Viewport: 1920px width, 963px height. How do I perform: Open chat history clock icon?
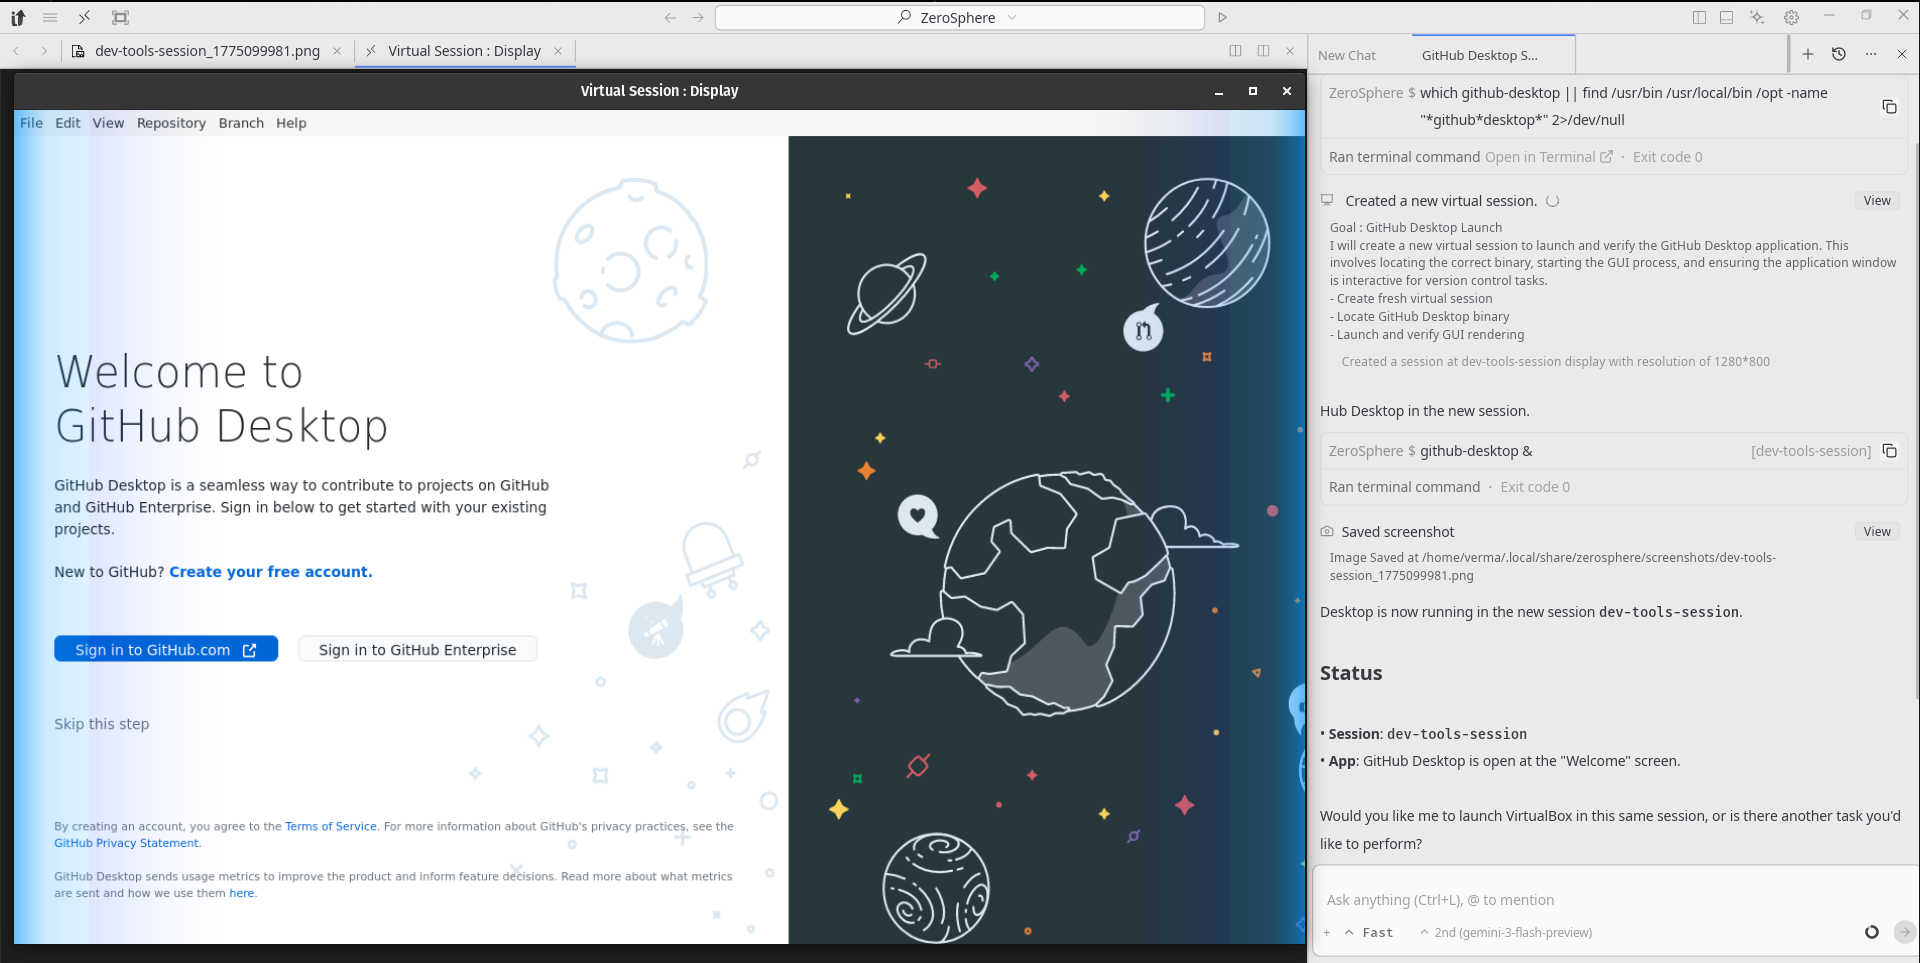(1838, 54)
